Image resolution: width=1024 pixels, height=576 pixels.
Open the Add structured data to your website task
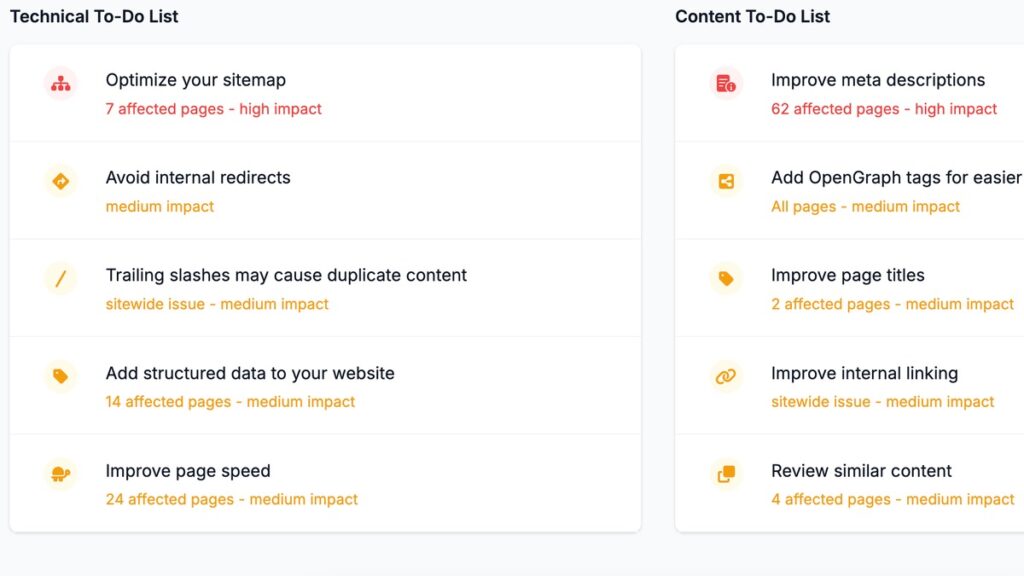pos(250,373)
